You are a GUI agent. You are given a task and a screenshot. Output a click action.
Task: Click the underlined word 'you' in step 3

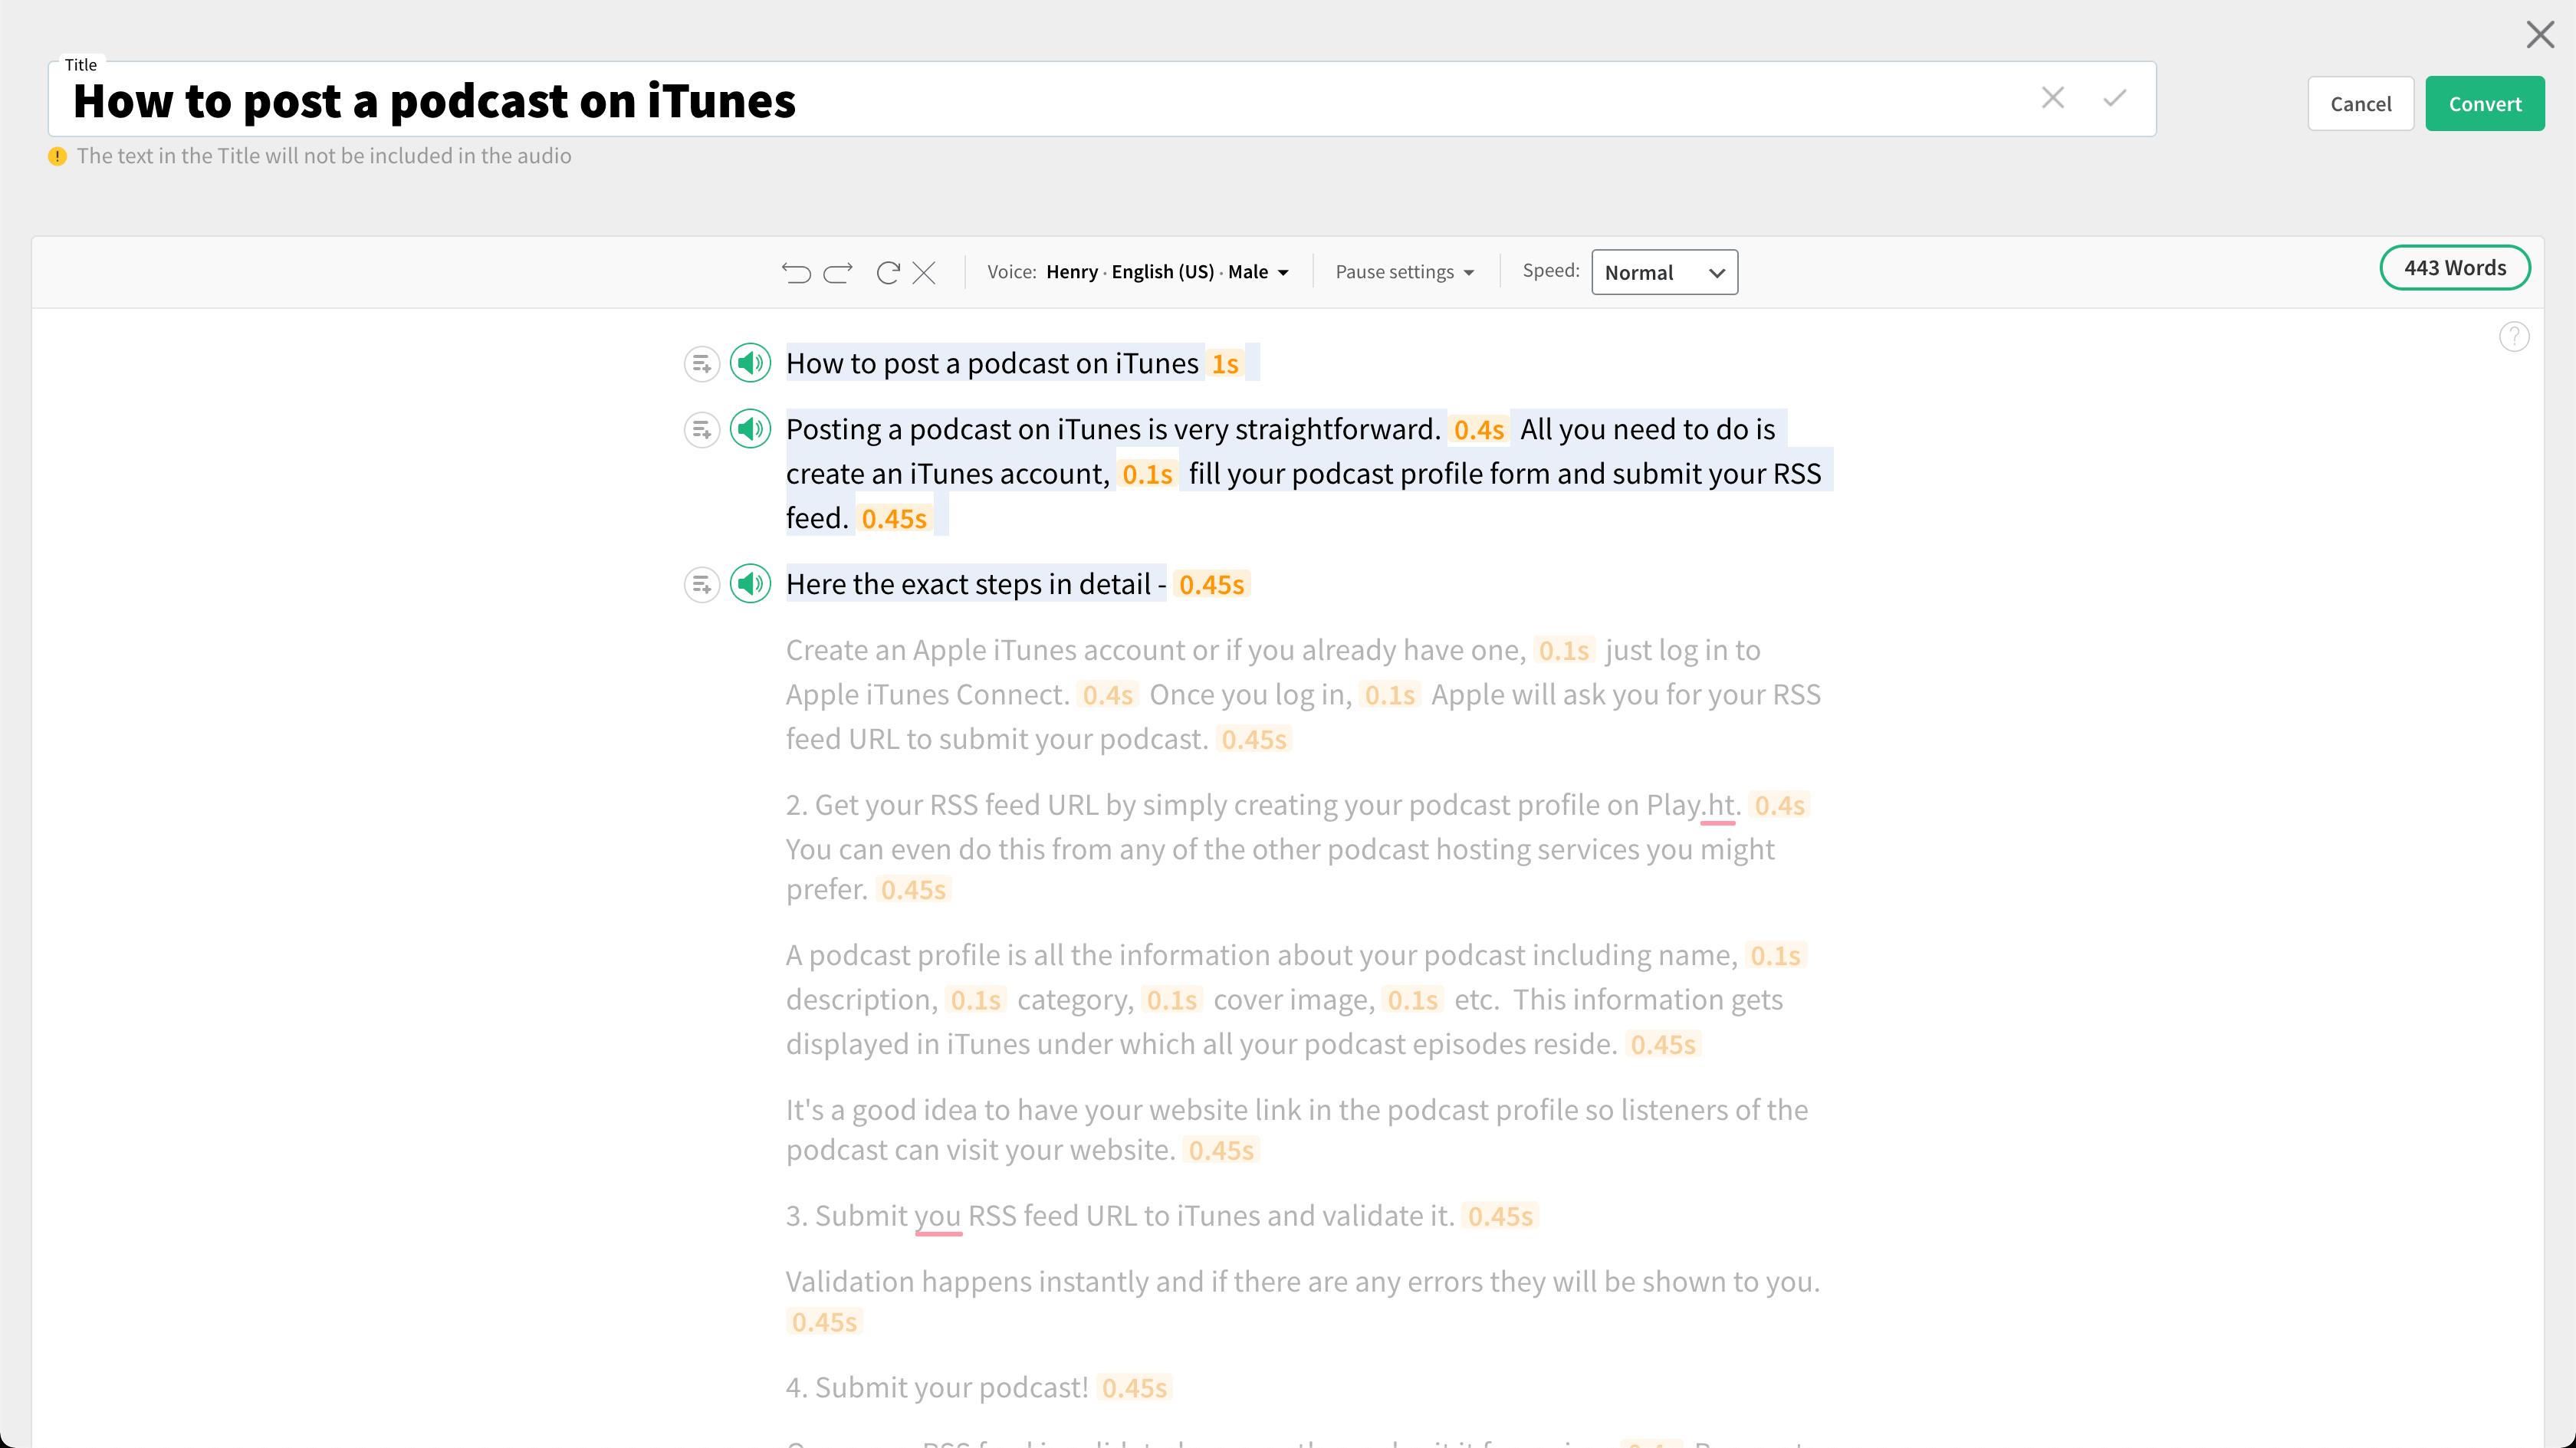tap(937, 1216)
